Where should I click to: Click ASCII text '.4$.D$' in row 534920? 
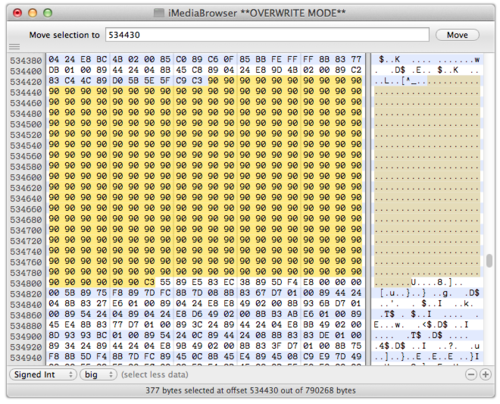tap(390, 346)
